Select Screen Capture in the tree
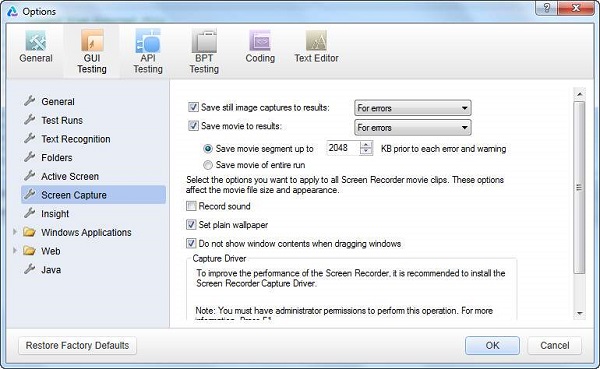Screen dimensions: 600x369 tap(93, 194)
